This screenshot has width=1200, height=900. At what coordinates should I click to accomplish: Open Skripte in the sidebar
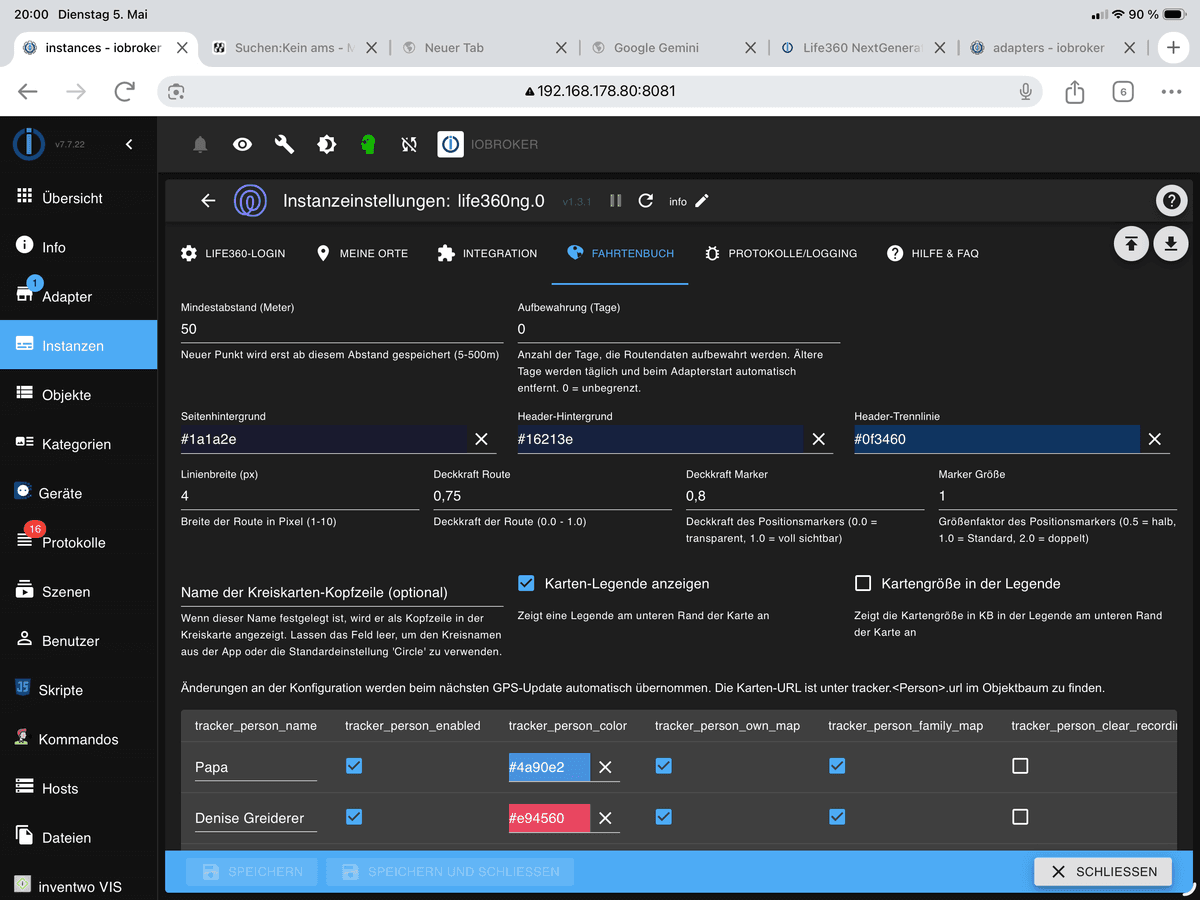pyautogui.click(x=78, y=690)
